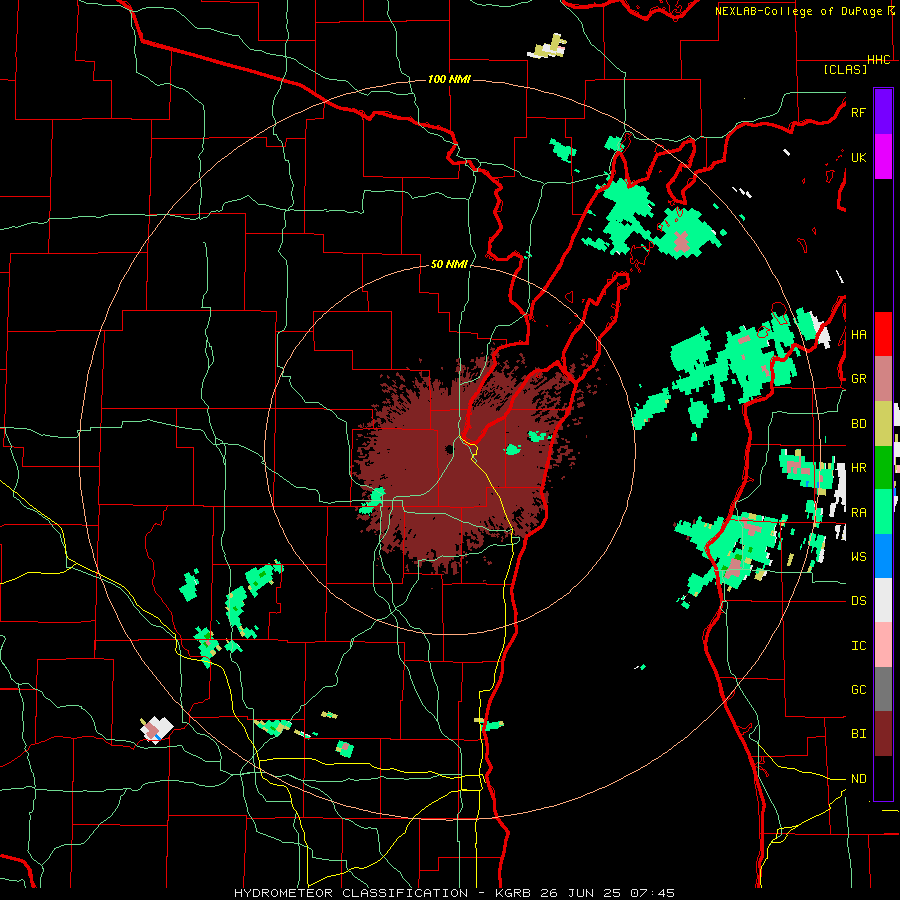Click the 50 NMI range ring label
Viewport: 900px width, 900px height.
click(449, 265)
